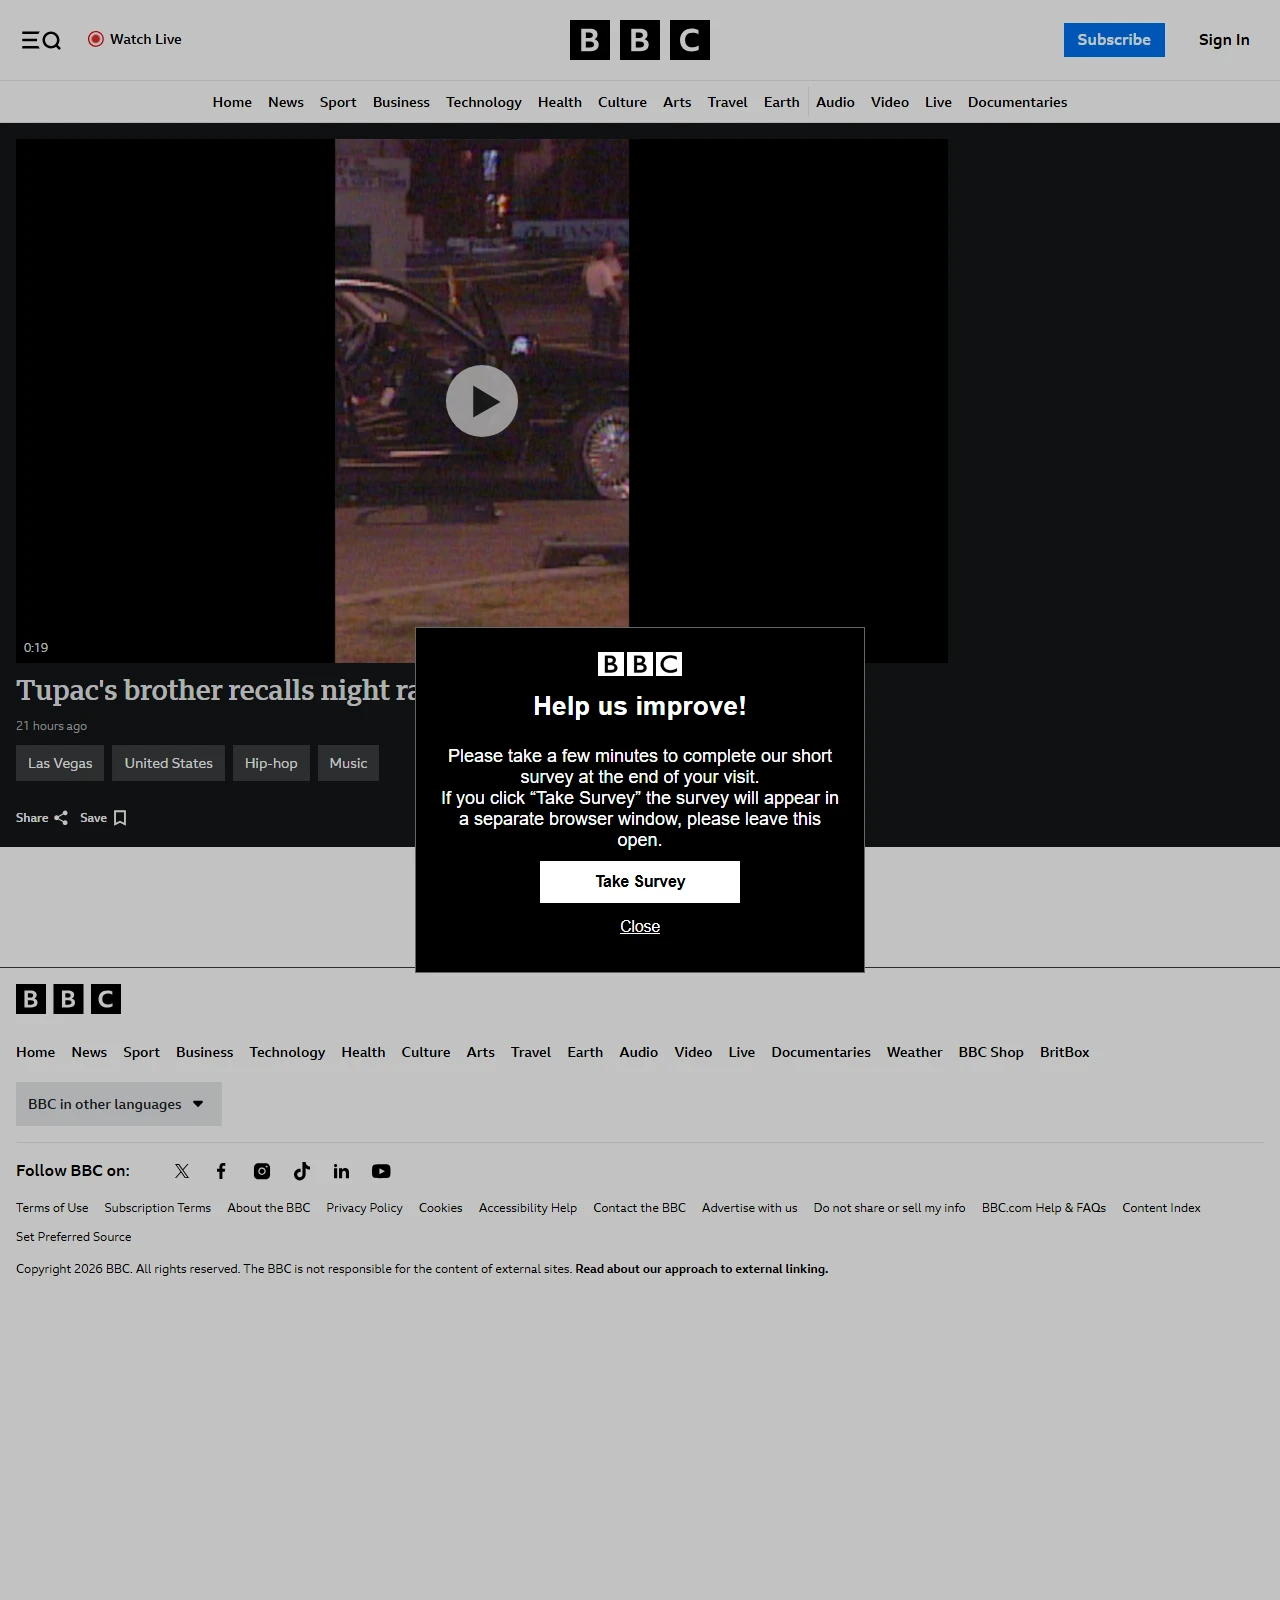The image size is (1280, 1600).
Task: Open Live in the top navigation
Action: coord(938,102)
